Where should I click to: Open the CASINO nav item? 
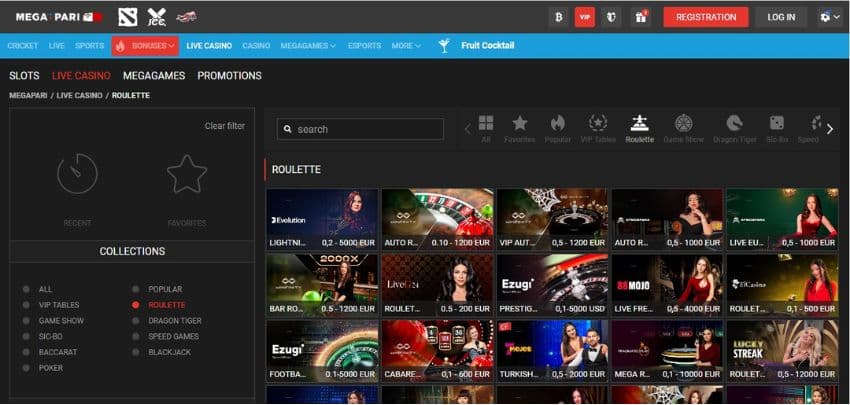click(x=256, y=46)
